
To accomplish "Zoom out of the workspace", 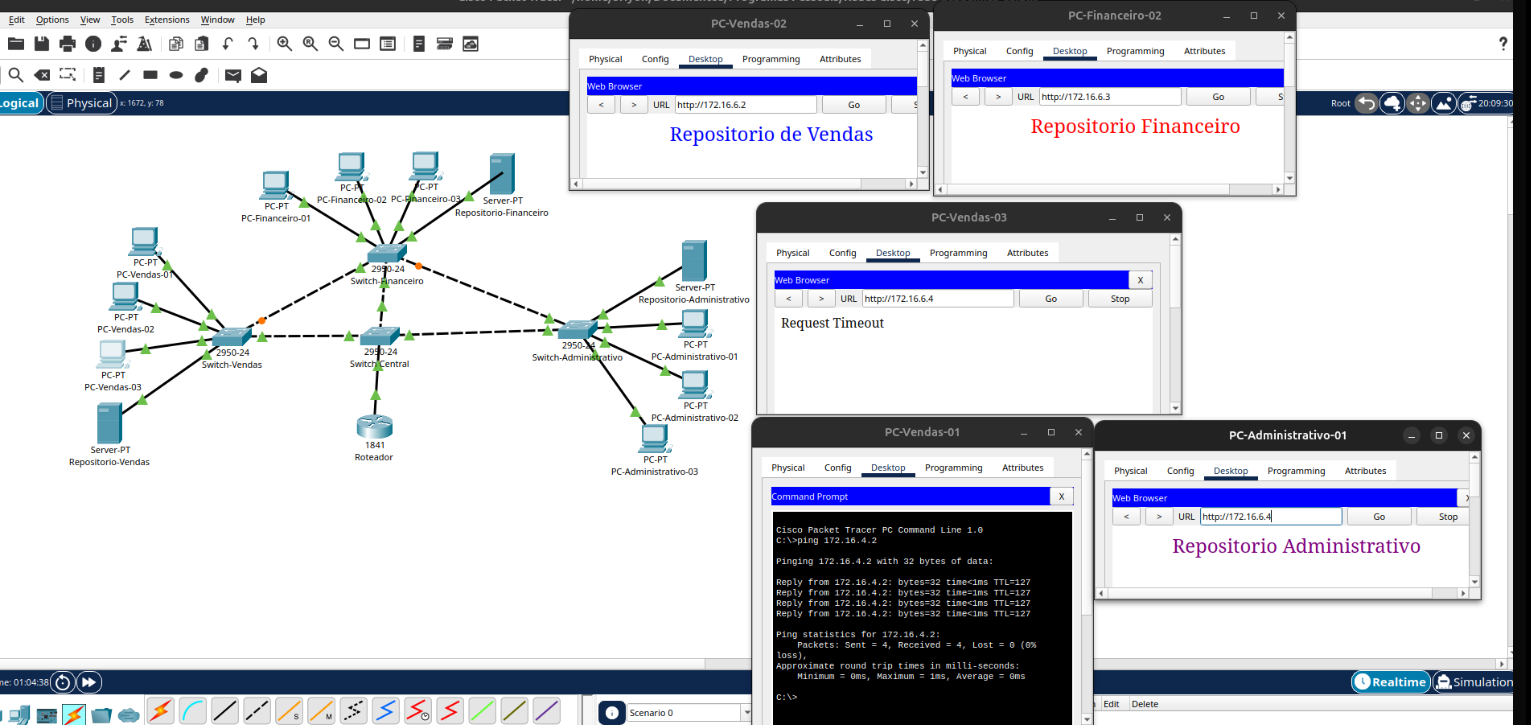I will tap(336, 44).
